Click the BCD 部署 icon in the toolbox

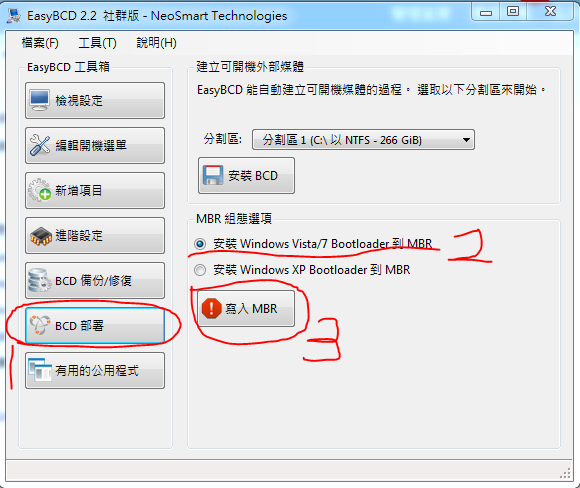point(40,325)
